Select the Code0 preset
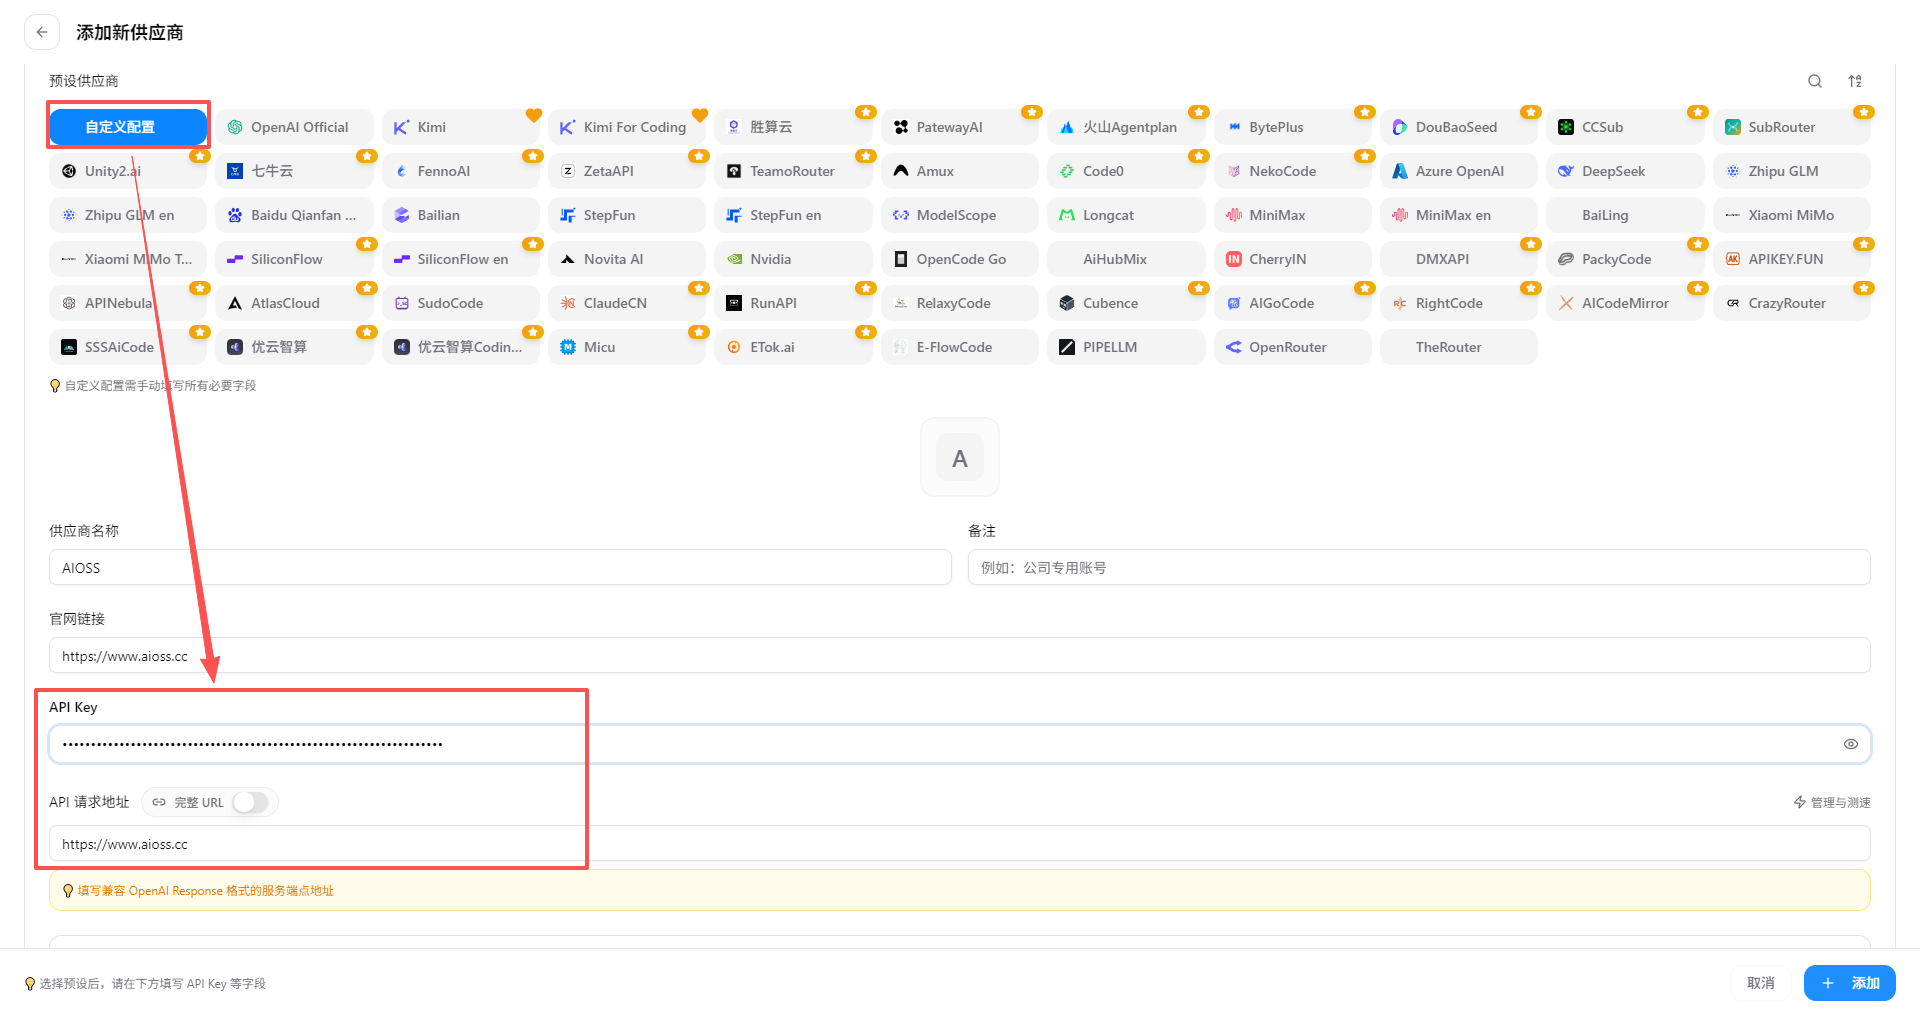This screenshot has width=1920, height=1017. click(x=1126, y=171)
